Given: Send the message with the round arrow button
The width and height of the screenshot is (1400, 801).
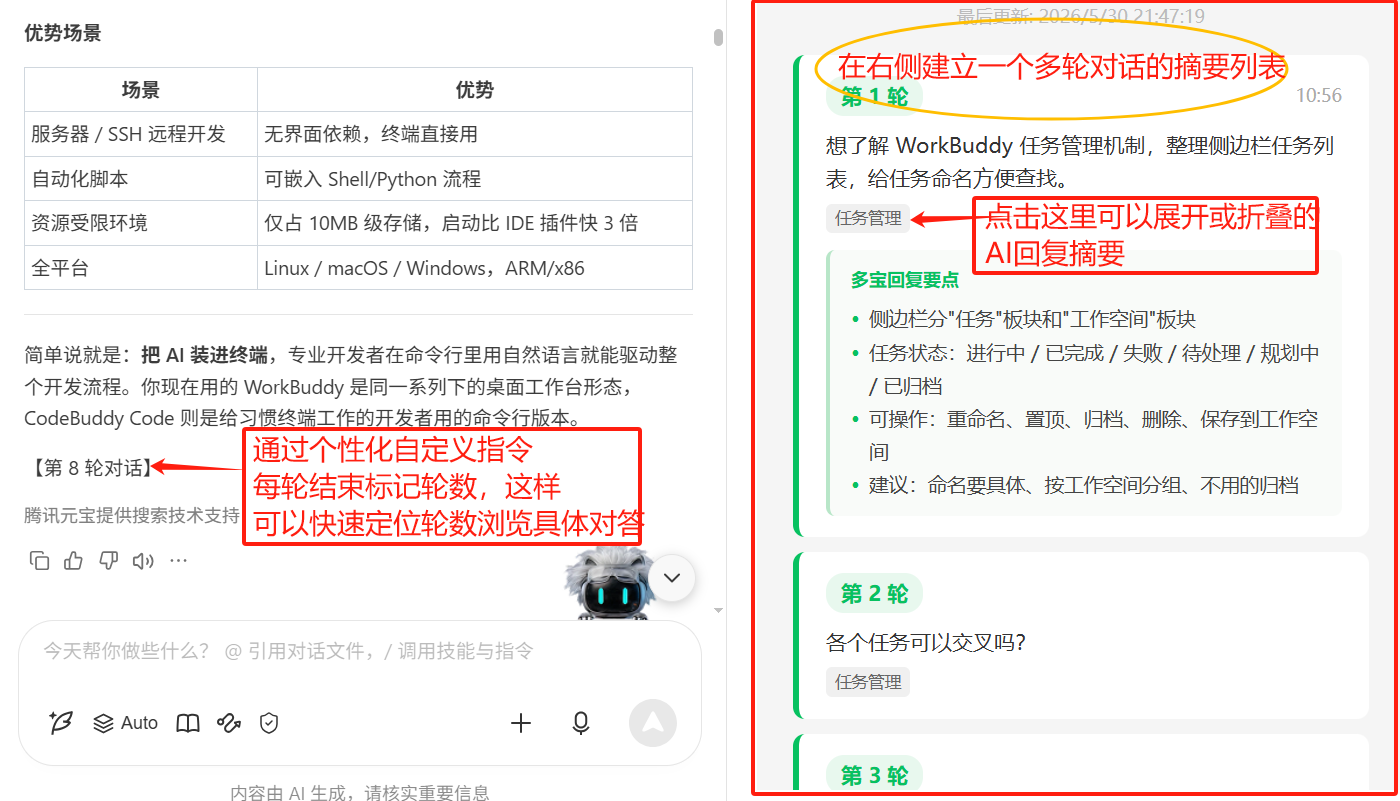Looking at the screenshot, I should coord(653,723).
